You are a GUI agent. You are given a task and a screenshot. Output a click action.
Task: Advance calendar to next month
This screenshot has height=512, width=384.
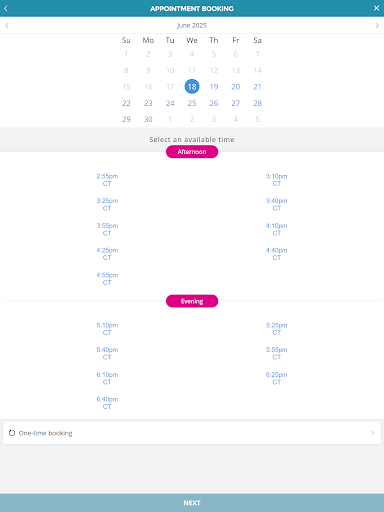377,25
